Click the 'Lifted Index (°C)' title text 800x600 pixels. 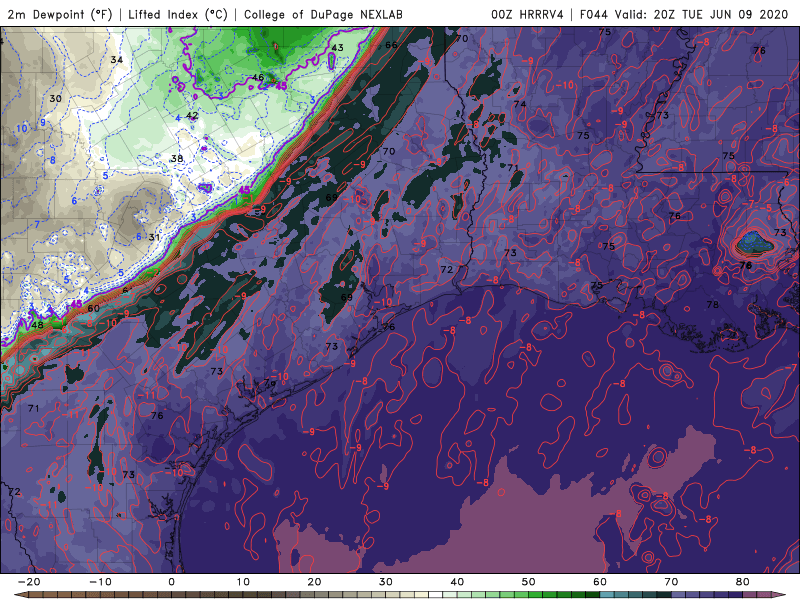[178, 14]
